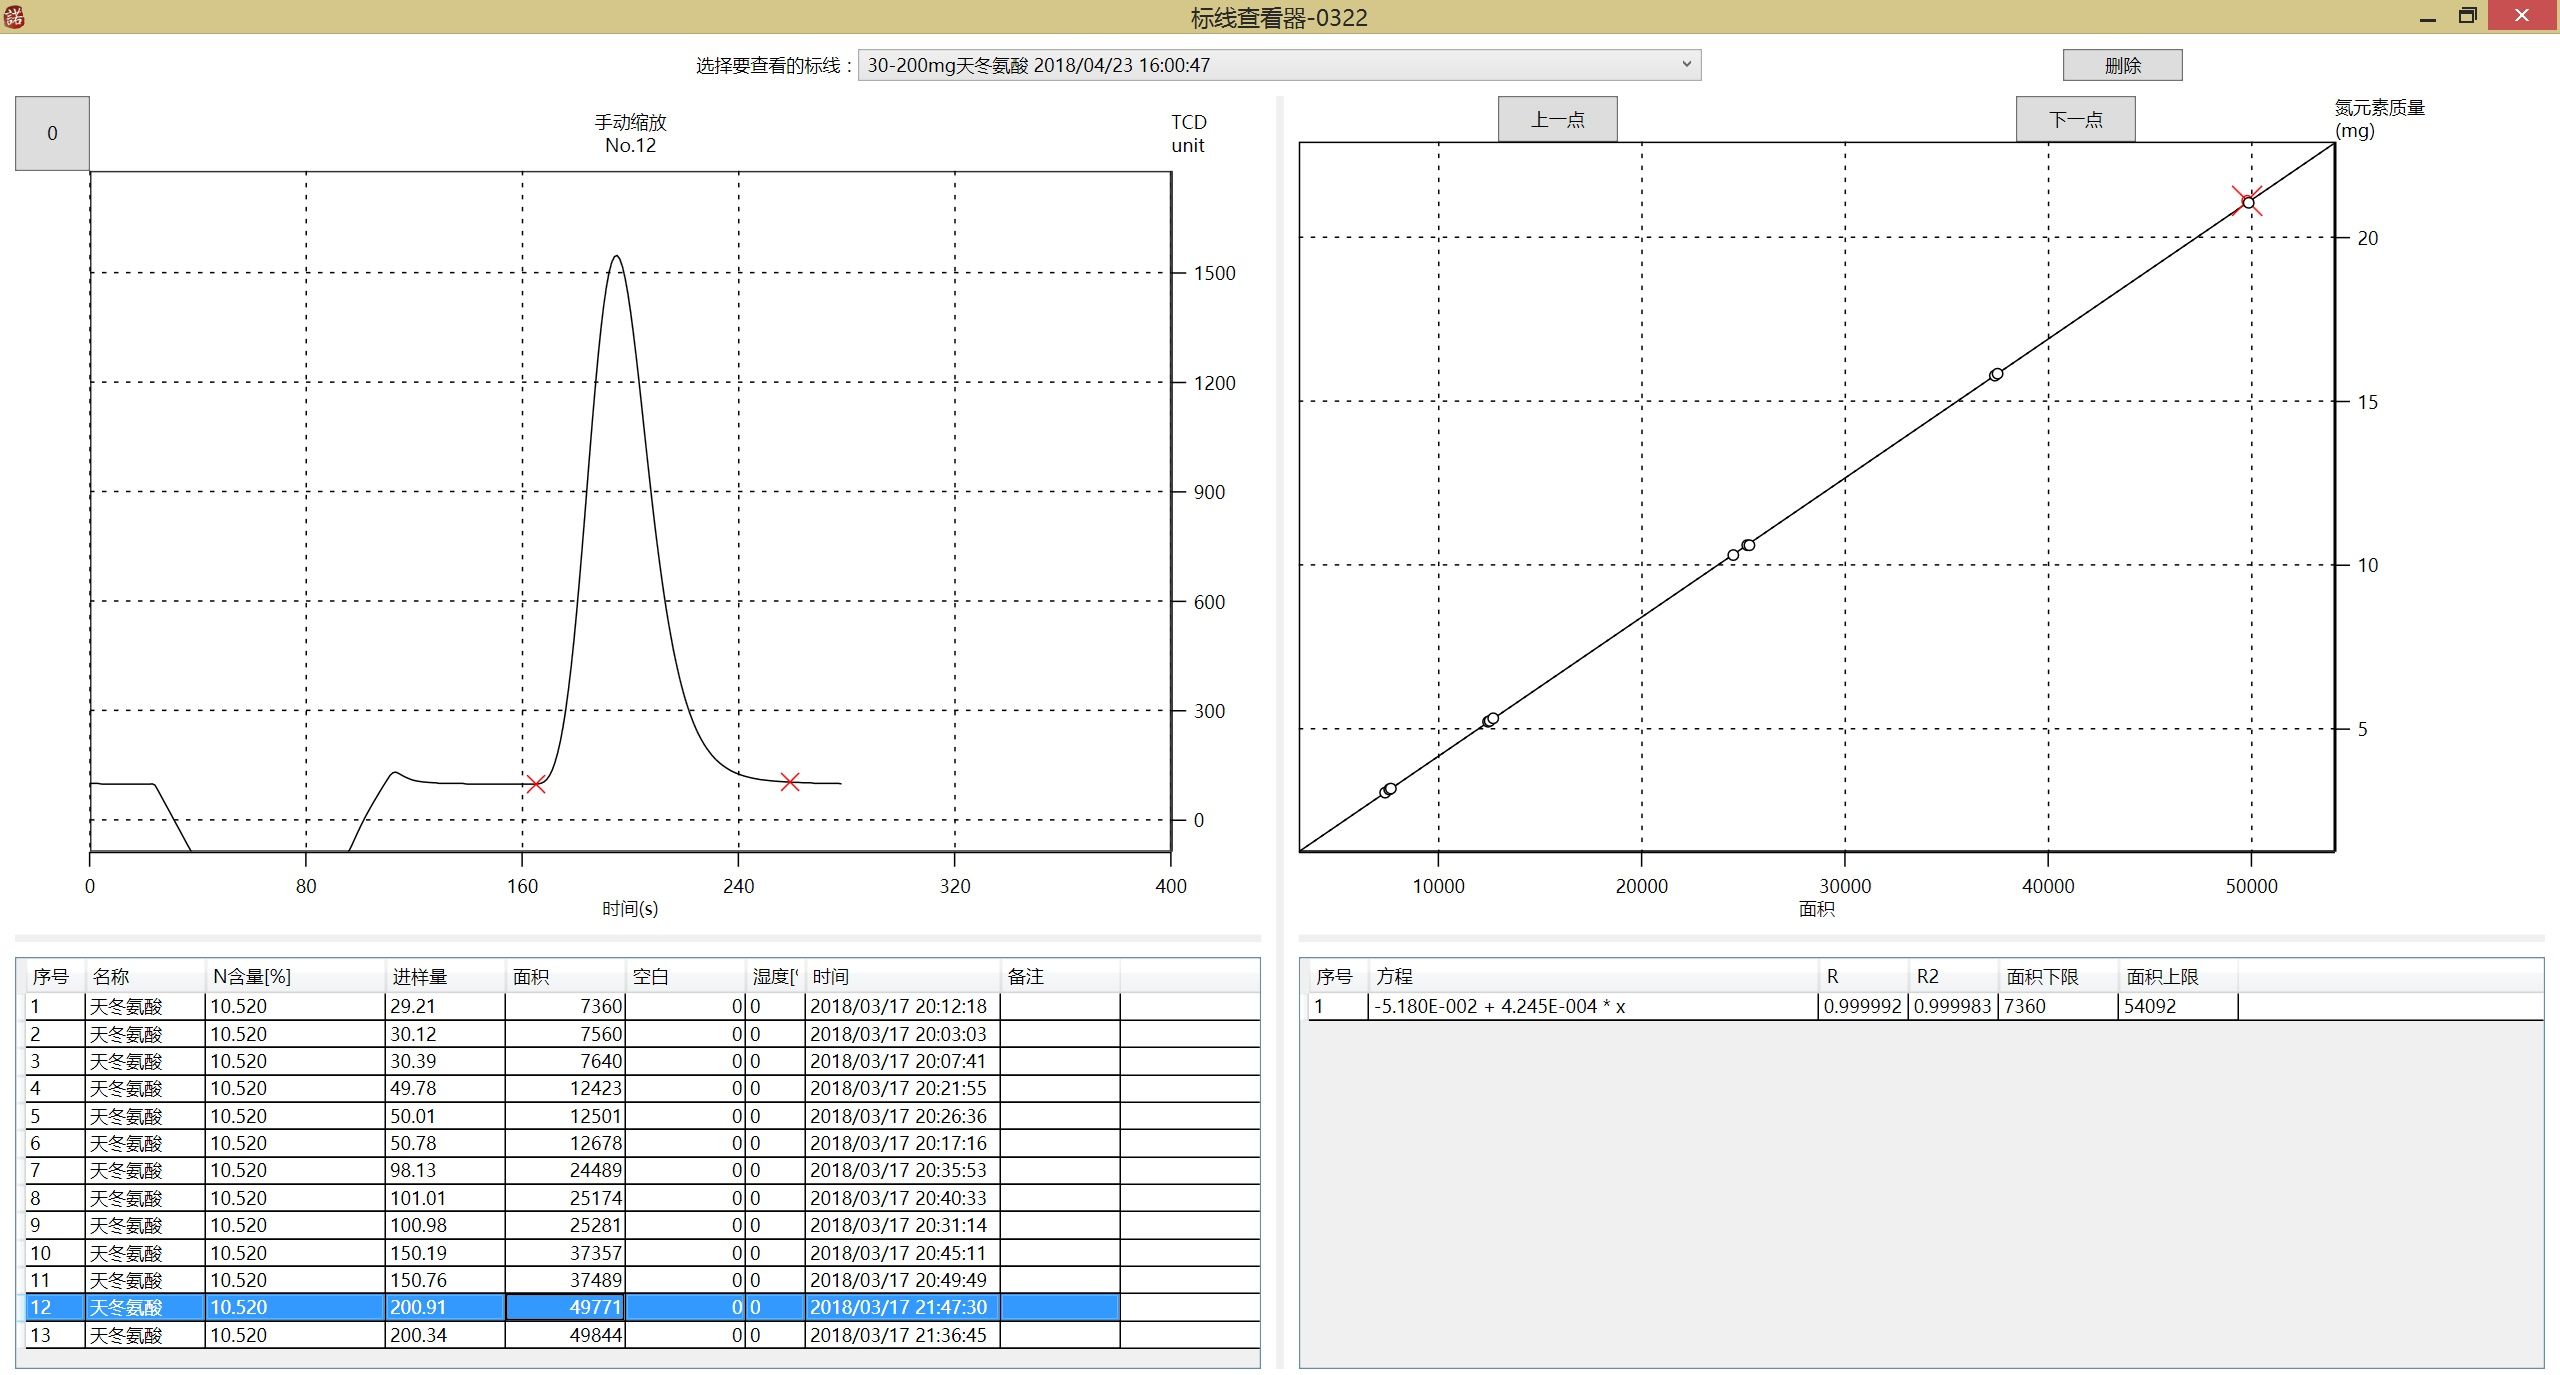Viewport: 2560px width, 1375px height.
Task: Click the red X marked calibration point
Action: click(x=2247, y=202)
